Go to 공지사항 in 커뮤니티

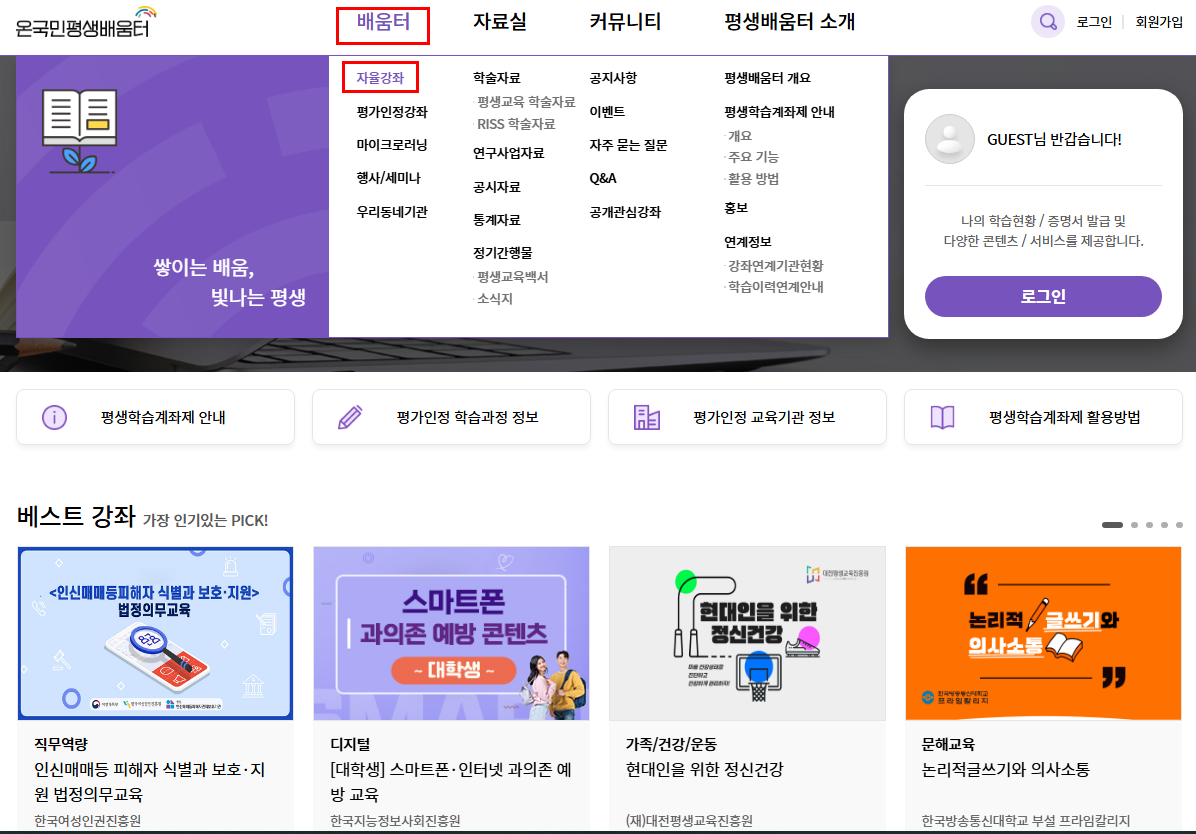click(x=613, y=78)
